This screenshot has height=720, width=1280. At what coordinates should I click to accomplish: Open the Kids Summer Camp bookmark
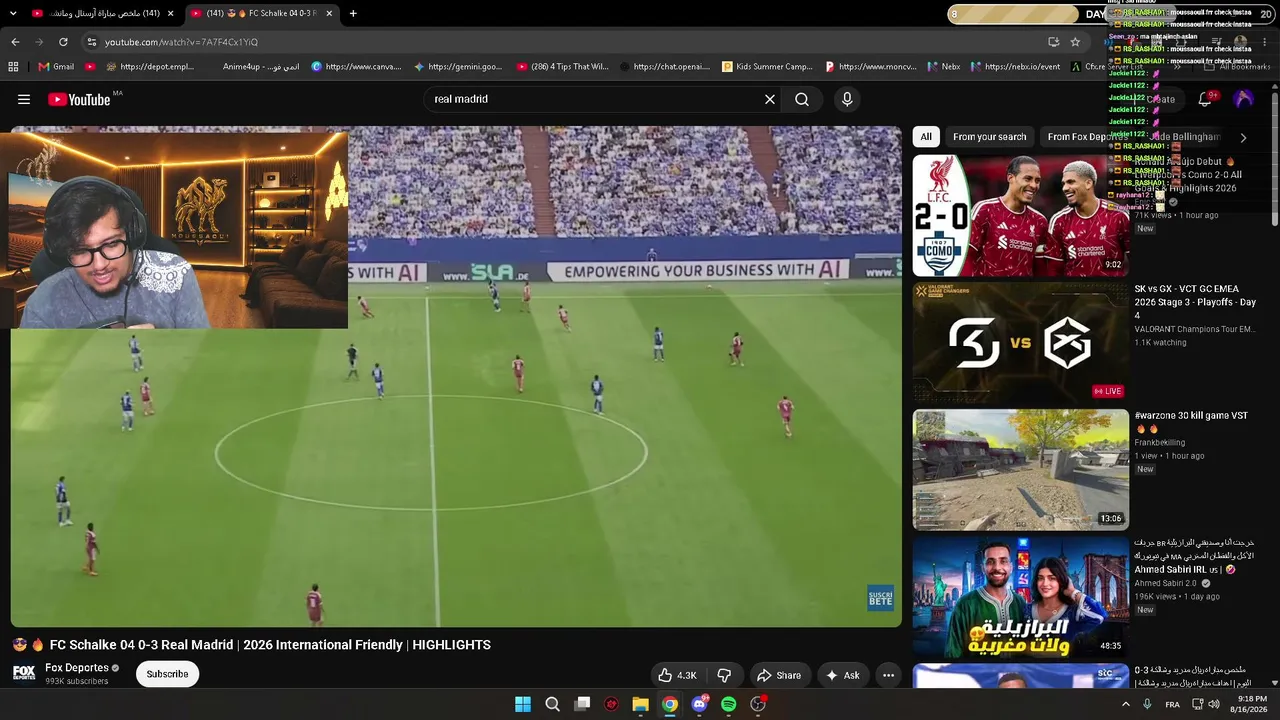(767, 67)
